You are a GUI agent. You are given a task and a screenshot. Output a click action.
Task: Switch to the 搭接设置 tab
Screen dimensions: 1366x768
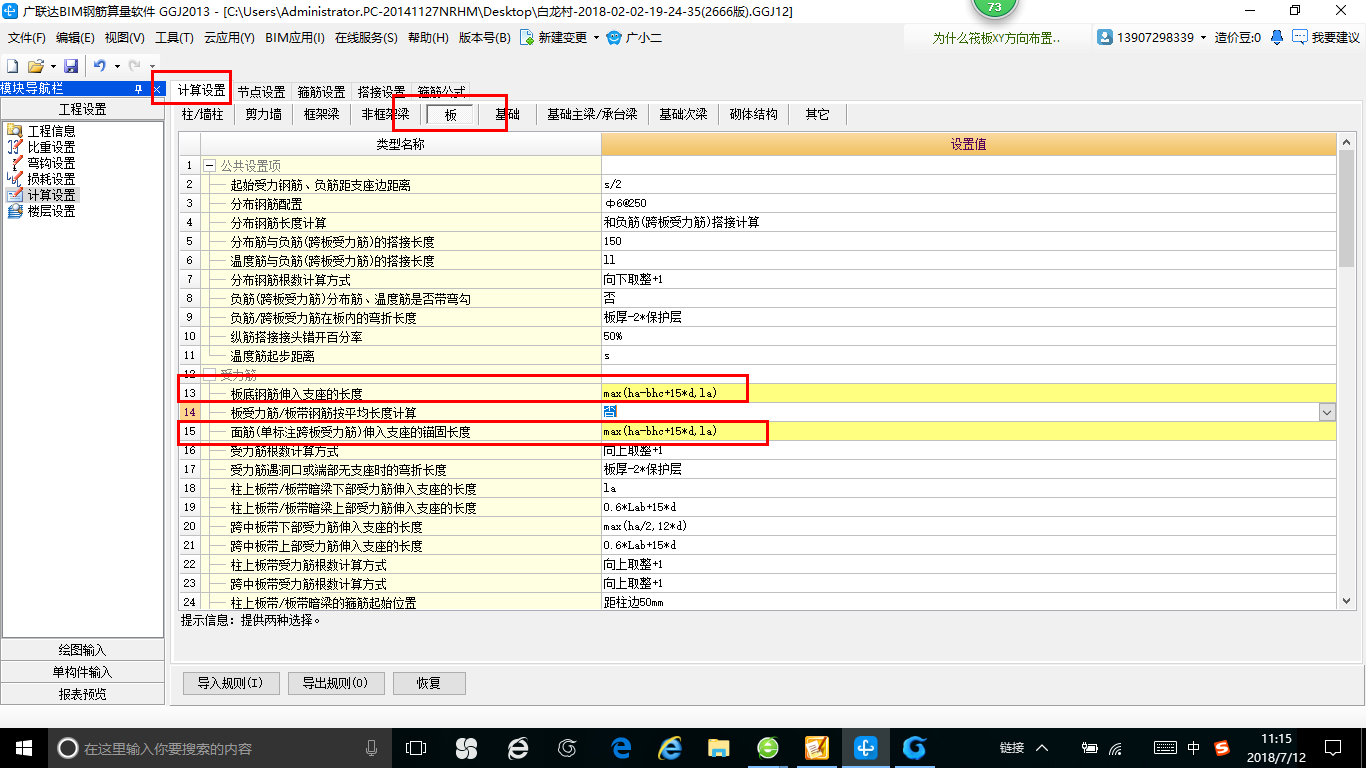pos(381,91)
